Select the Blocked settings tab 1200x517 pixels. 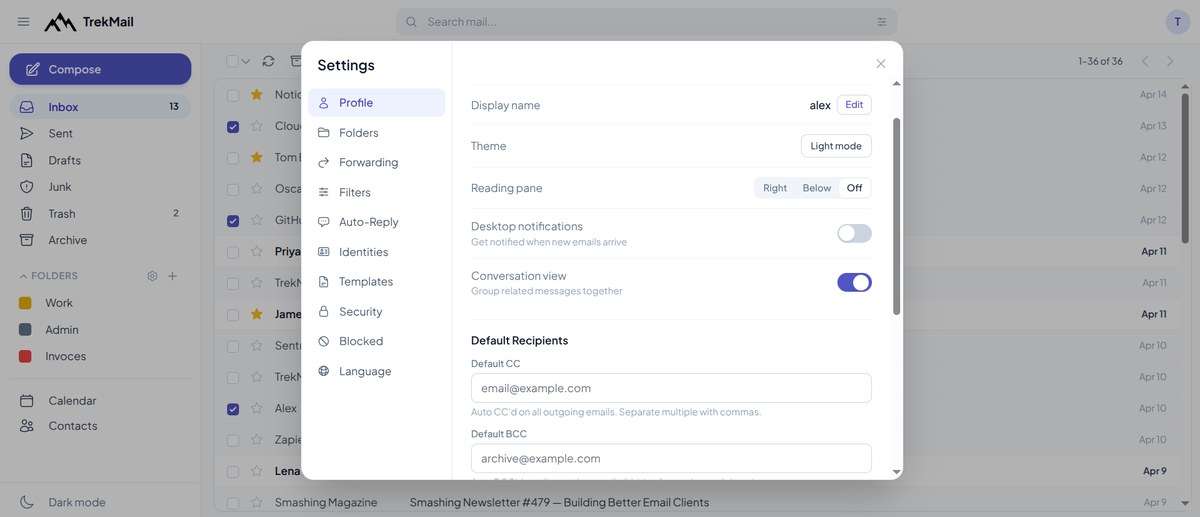coord(377,341)
